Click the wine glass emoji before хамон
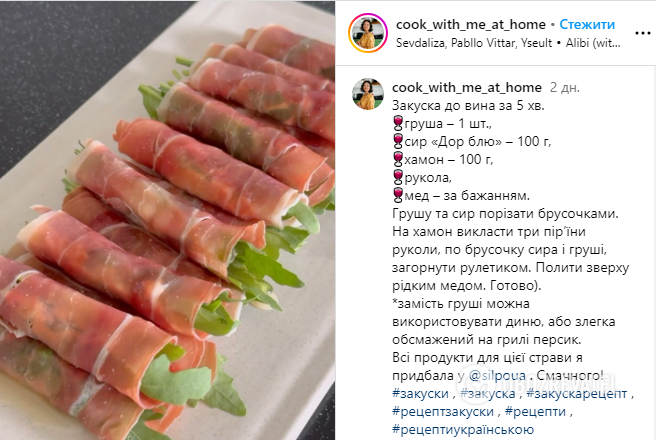The width and height of the screenshot is (656, 440). pos(398,159)
